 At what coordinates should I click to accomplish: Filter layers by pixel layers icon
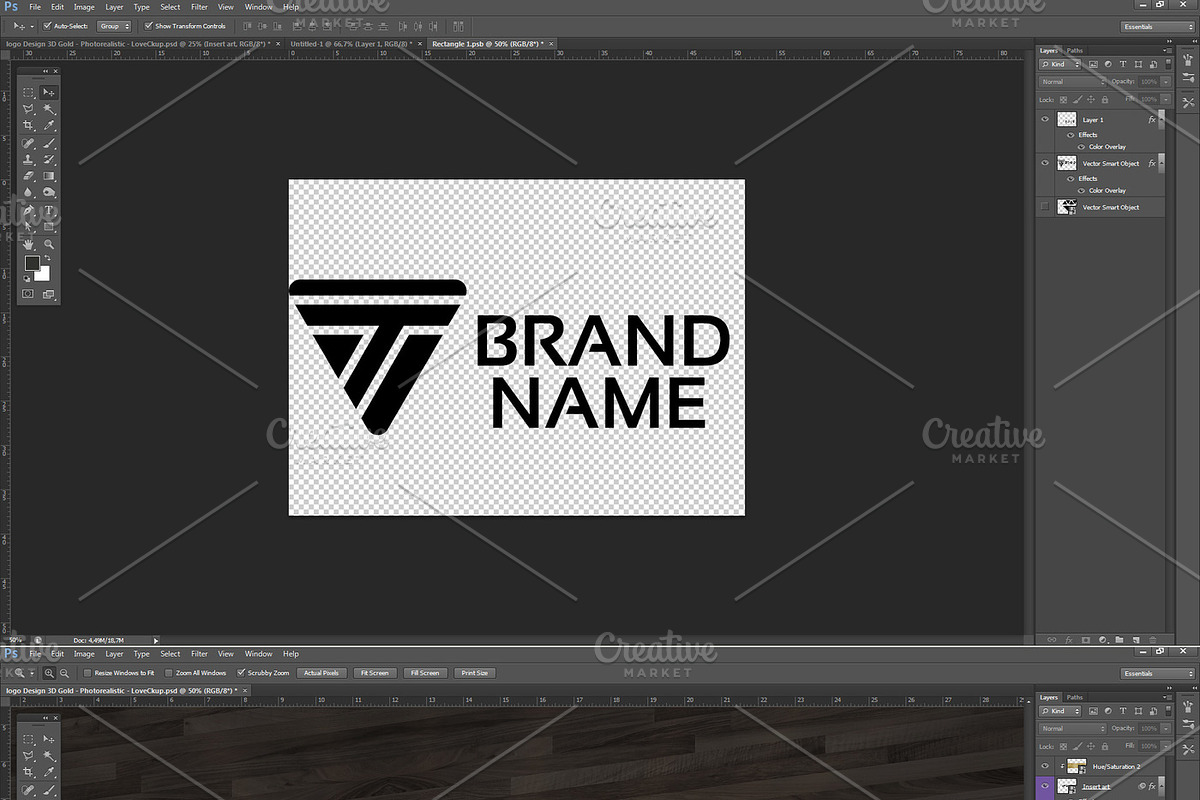coord(1093,64)
